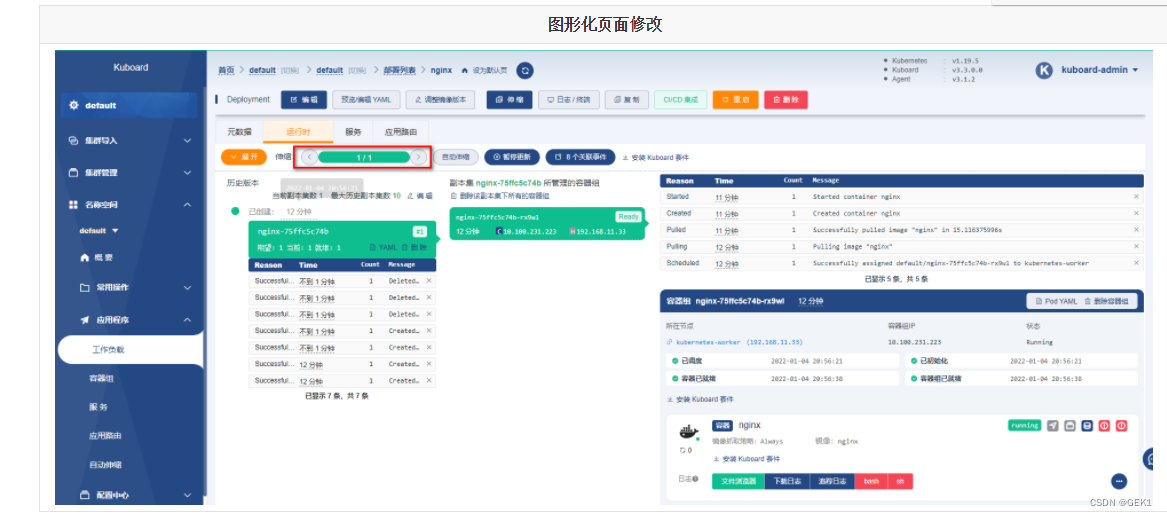Expand the 配置中心 menu chevron
This screenshot has height=516, width=1167.
coord(187,494)
